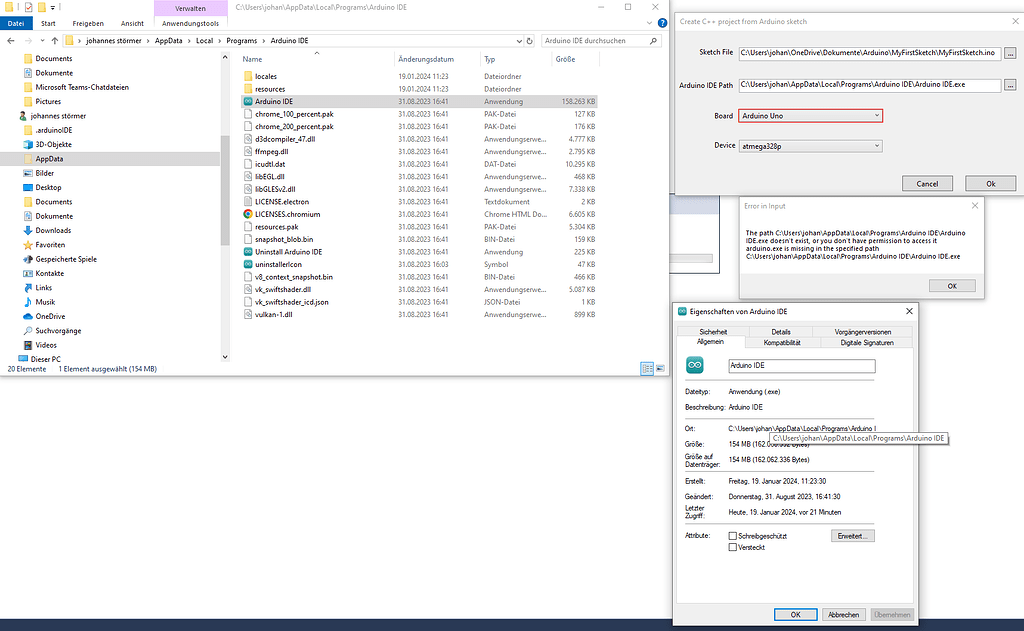1024x631 pixels.
Task: Select the vulkan-1.dll file
Action: [x=274, y=315]
